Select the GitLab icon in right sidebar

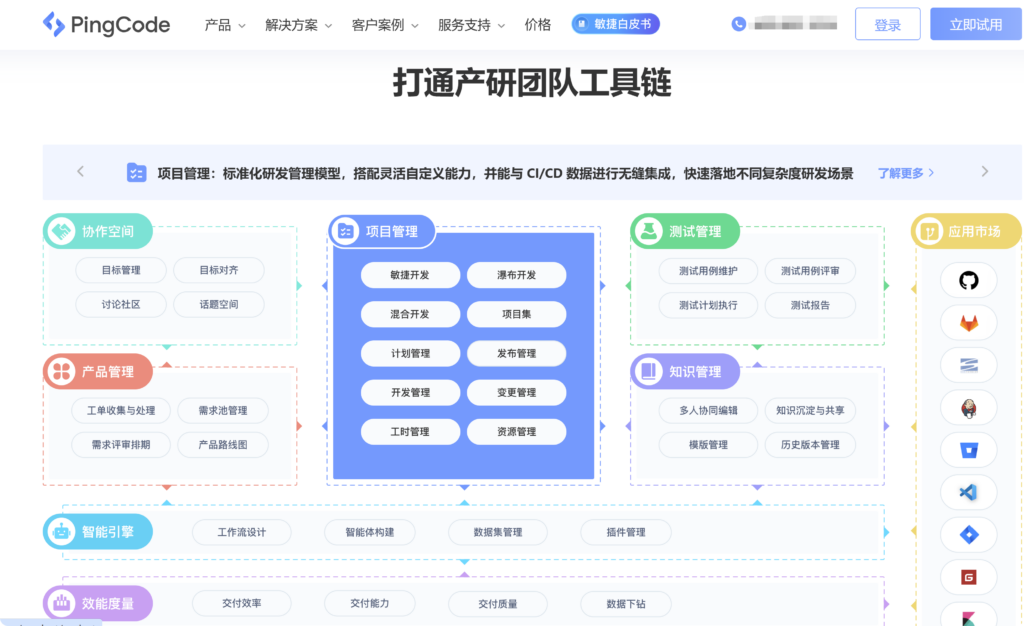point(967,323)
